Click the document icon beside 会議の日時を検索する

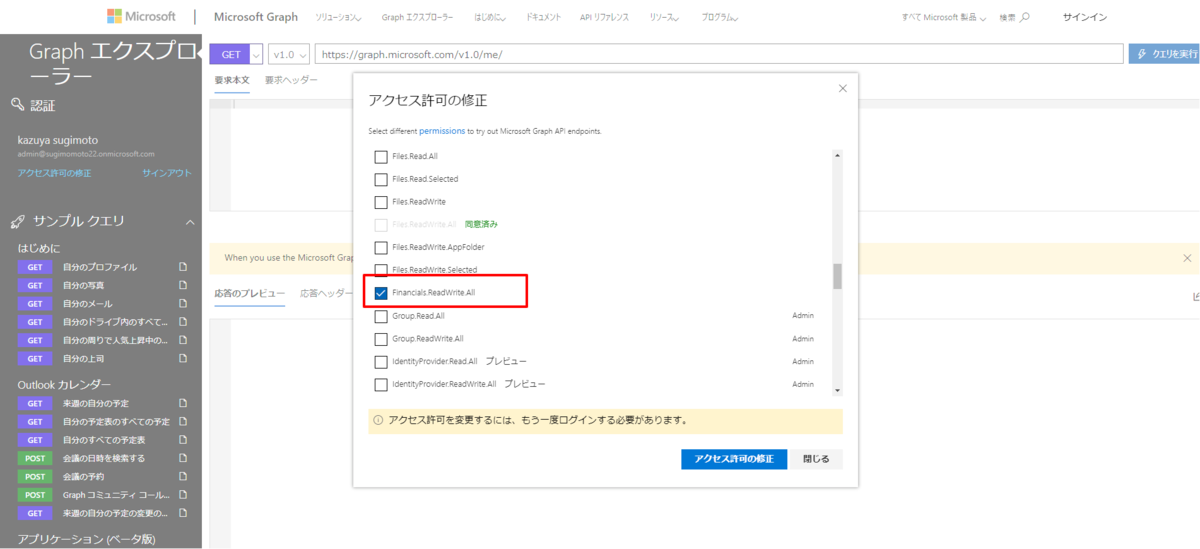tap(183, 458)
